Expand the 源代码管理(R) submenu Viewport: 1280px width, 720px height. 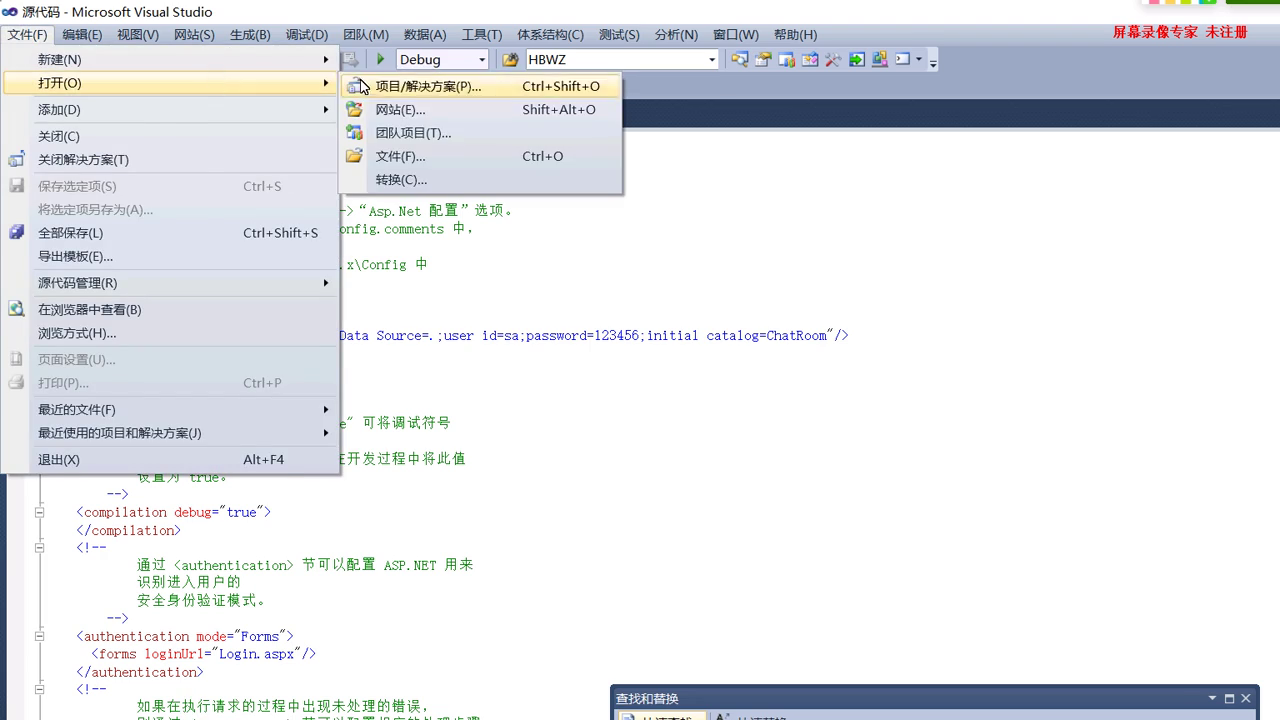pos(326,283)
